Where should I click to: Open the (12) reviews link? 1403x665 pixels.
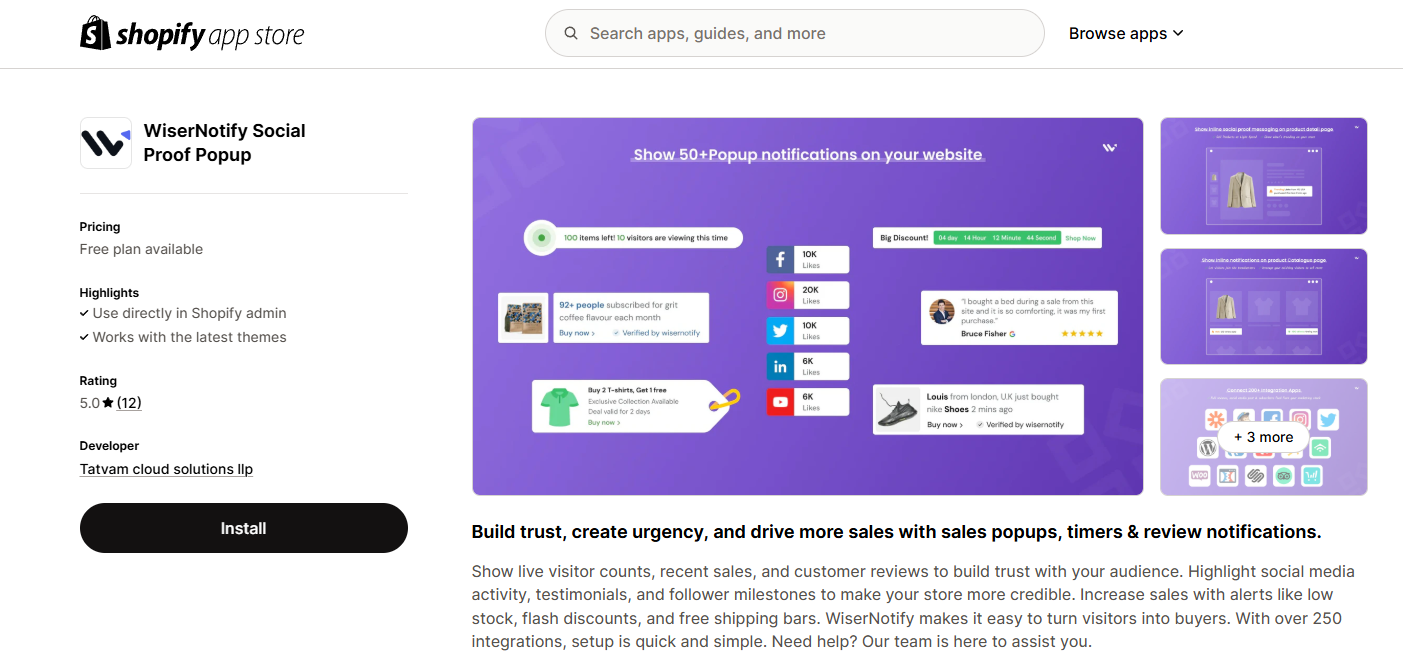(x=129, y=402)
